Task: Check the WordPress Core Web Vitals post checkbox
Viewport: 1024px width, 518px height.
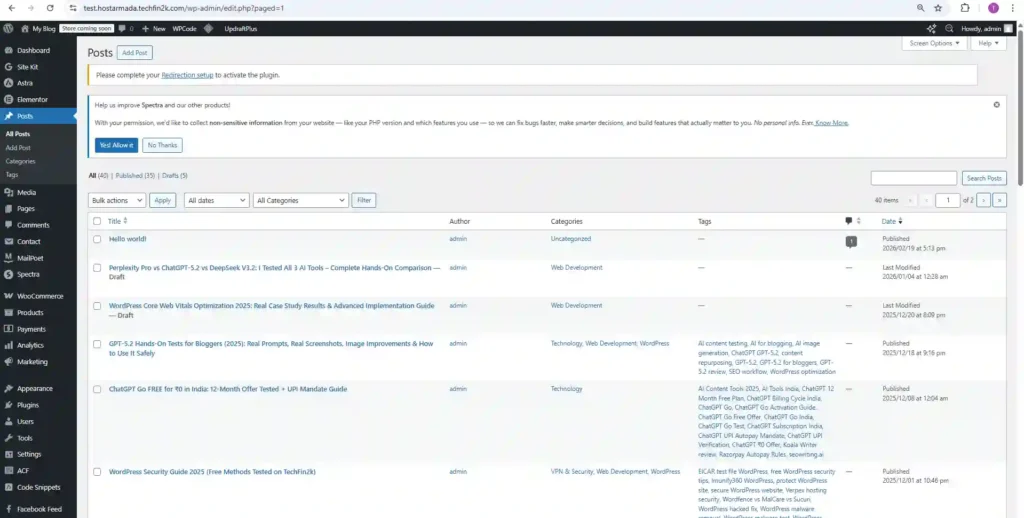Action: coord(97,306)
